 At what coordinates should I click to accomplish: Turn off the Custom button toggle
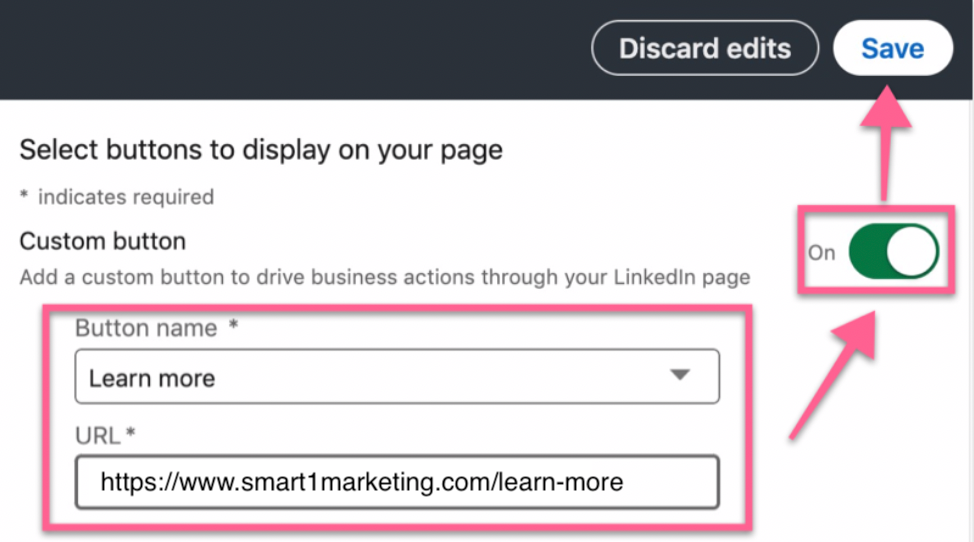point(893,252)
